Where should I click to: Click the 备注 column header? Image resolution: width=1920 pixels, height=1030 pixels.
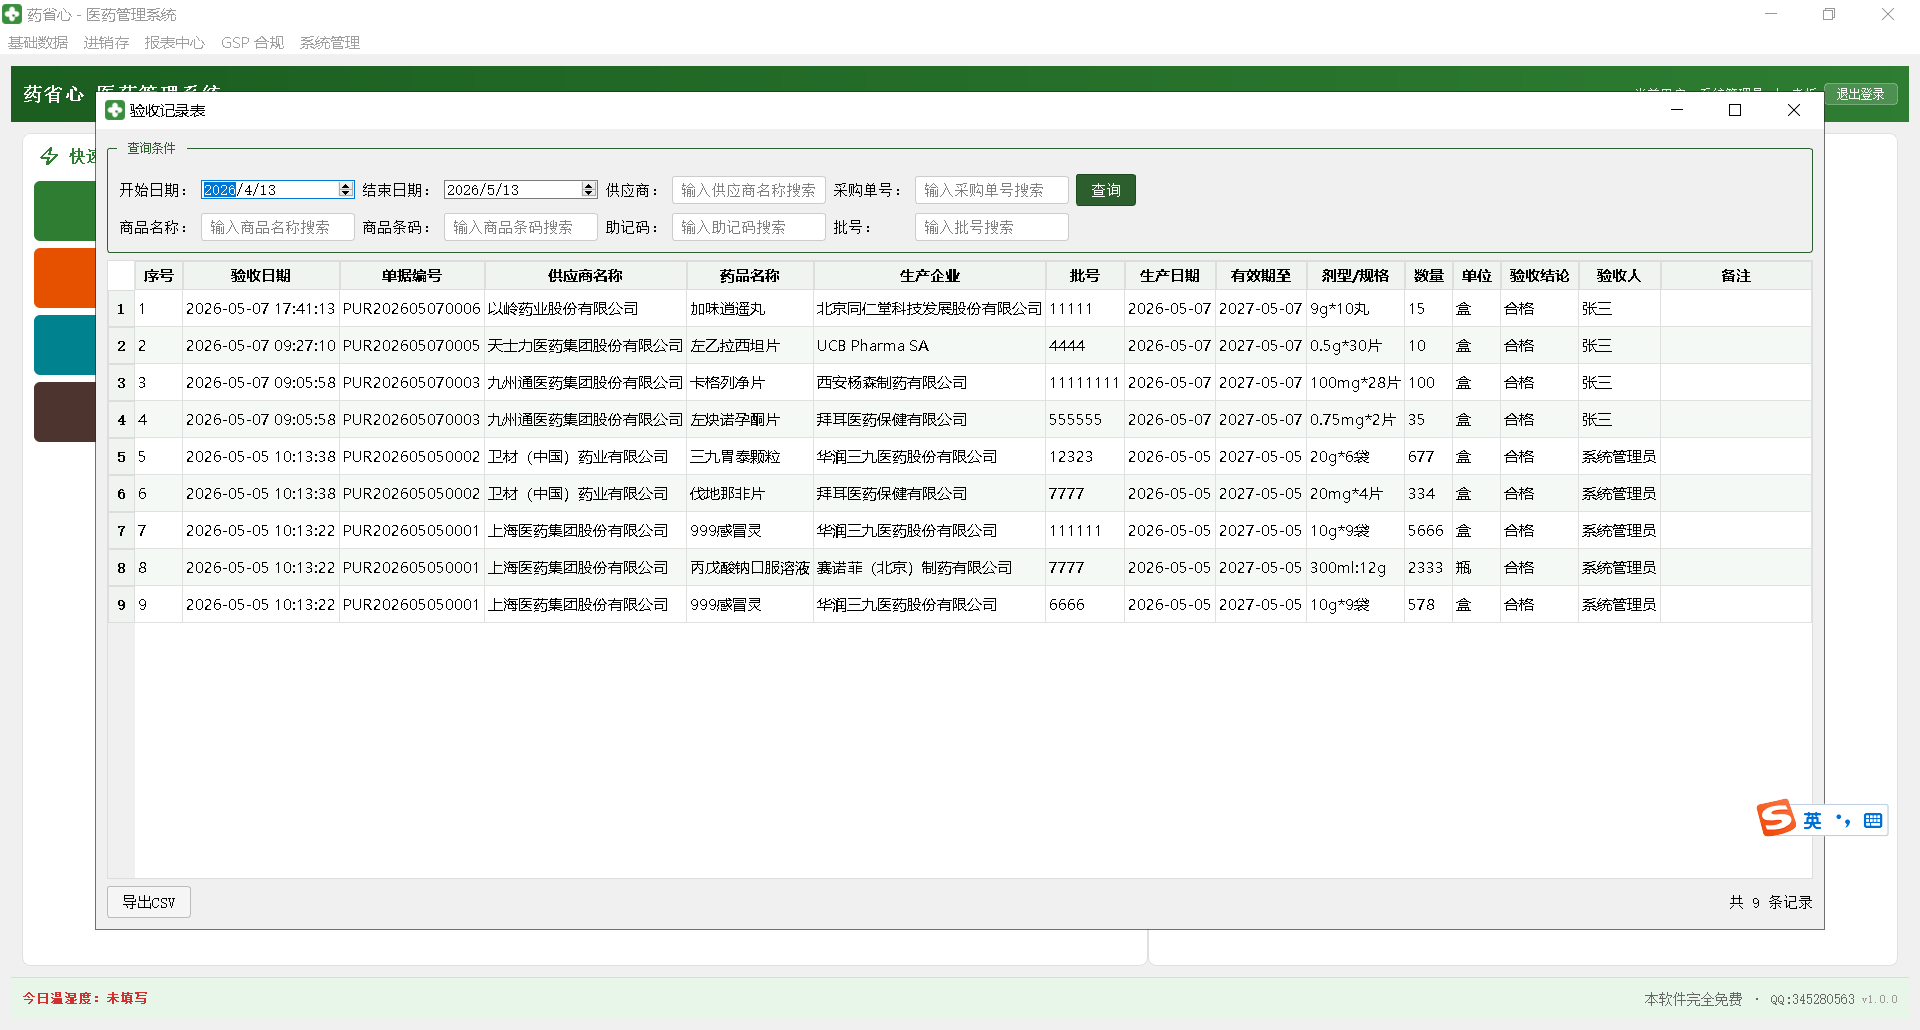click(1735, 276)
